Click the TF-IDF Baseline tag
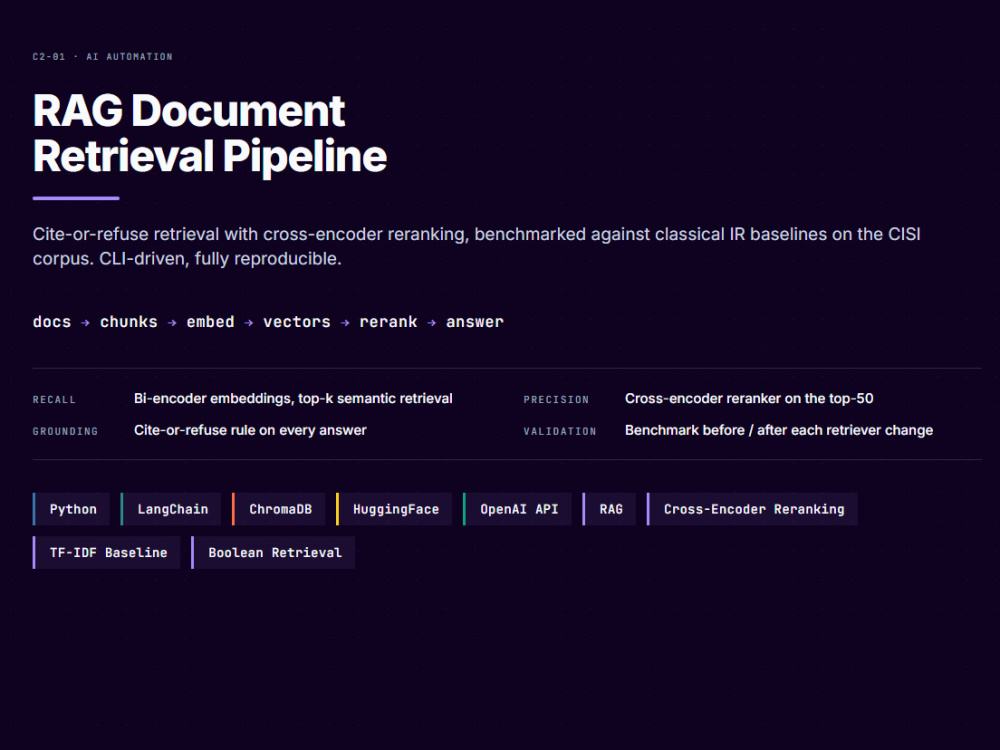The image size is (1000, 750). 107,552
